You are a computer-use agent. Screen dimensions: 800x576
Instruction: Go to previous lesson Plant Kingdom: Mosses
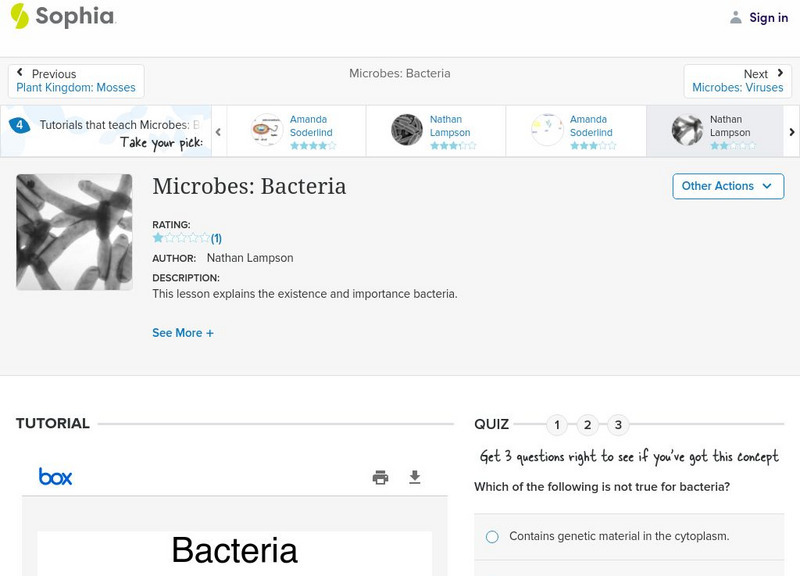click(76, 81)
